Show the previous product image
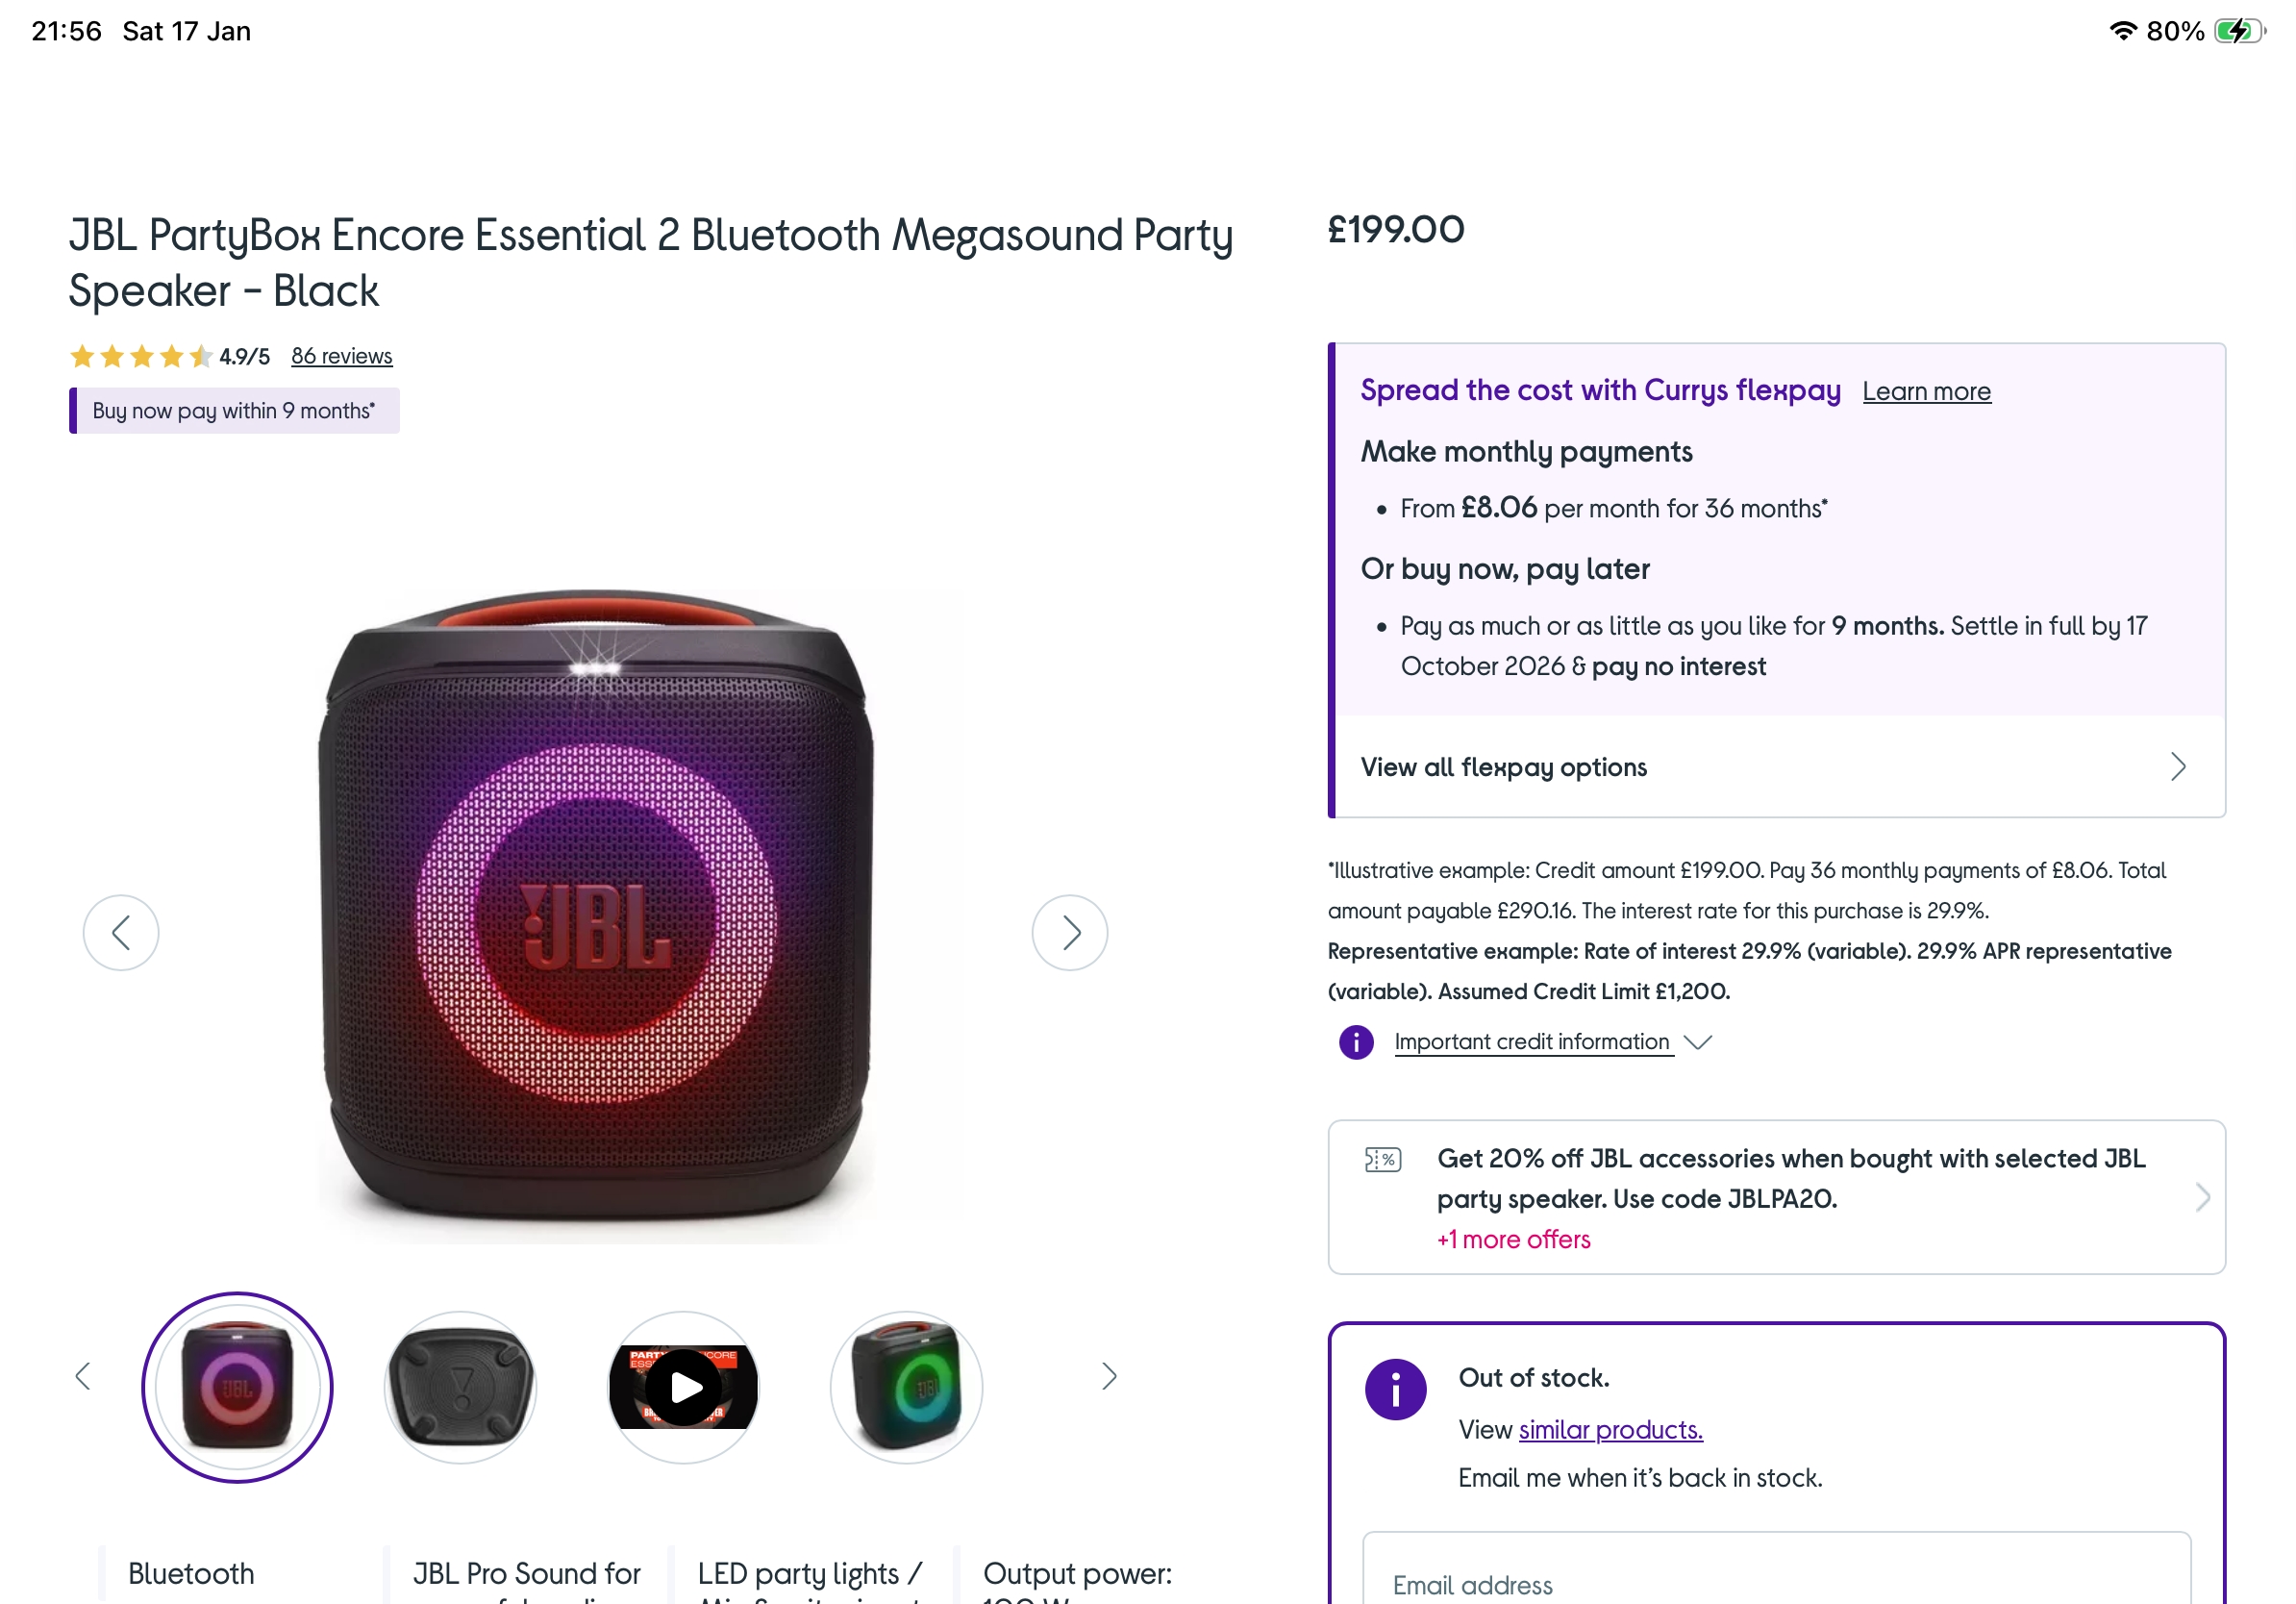2296x1604 pixels. point(121,932)
